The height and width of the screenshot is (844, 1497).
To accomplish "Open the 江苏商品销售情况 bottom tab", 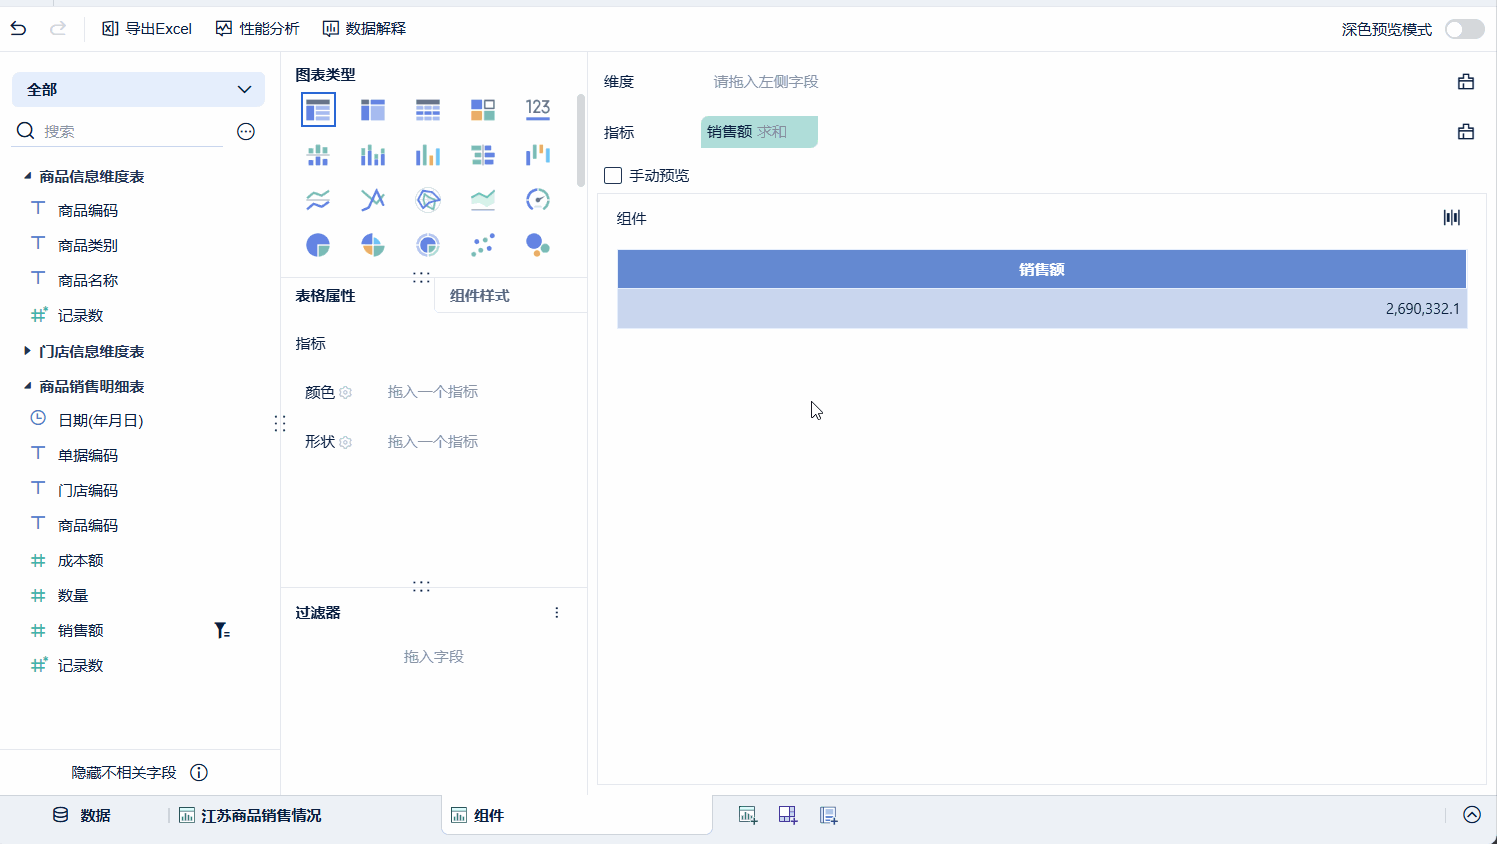I will click(250, 815).
